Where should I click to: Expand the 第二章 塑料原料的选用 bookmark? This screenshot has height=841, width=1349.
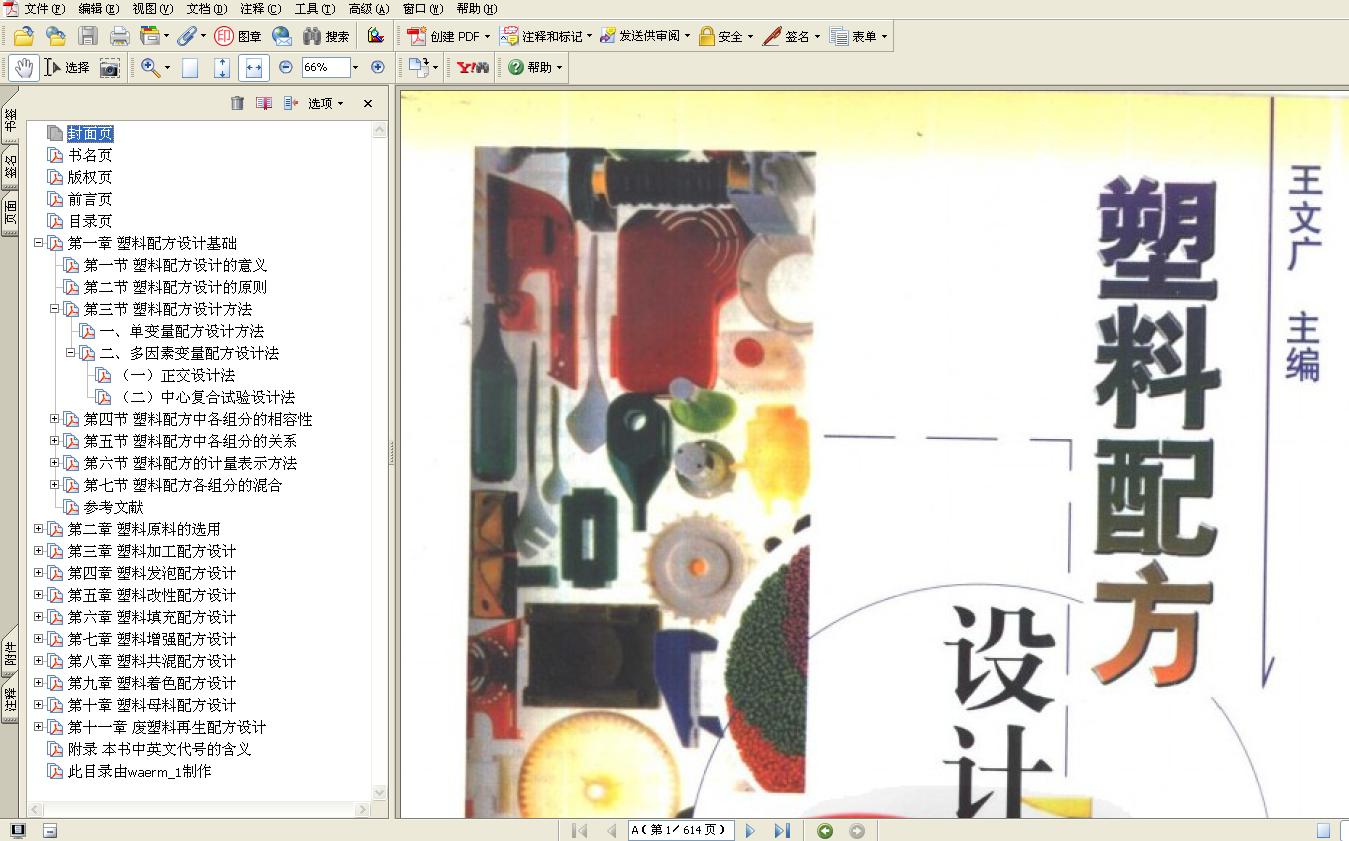[39, 528]
